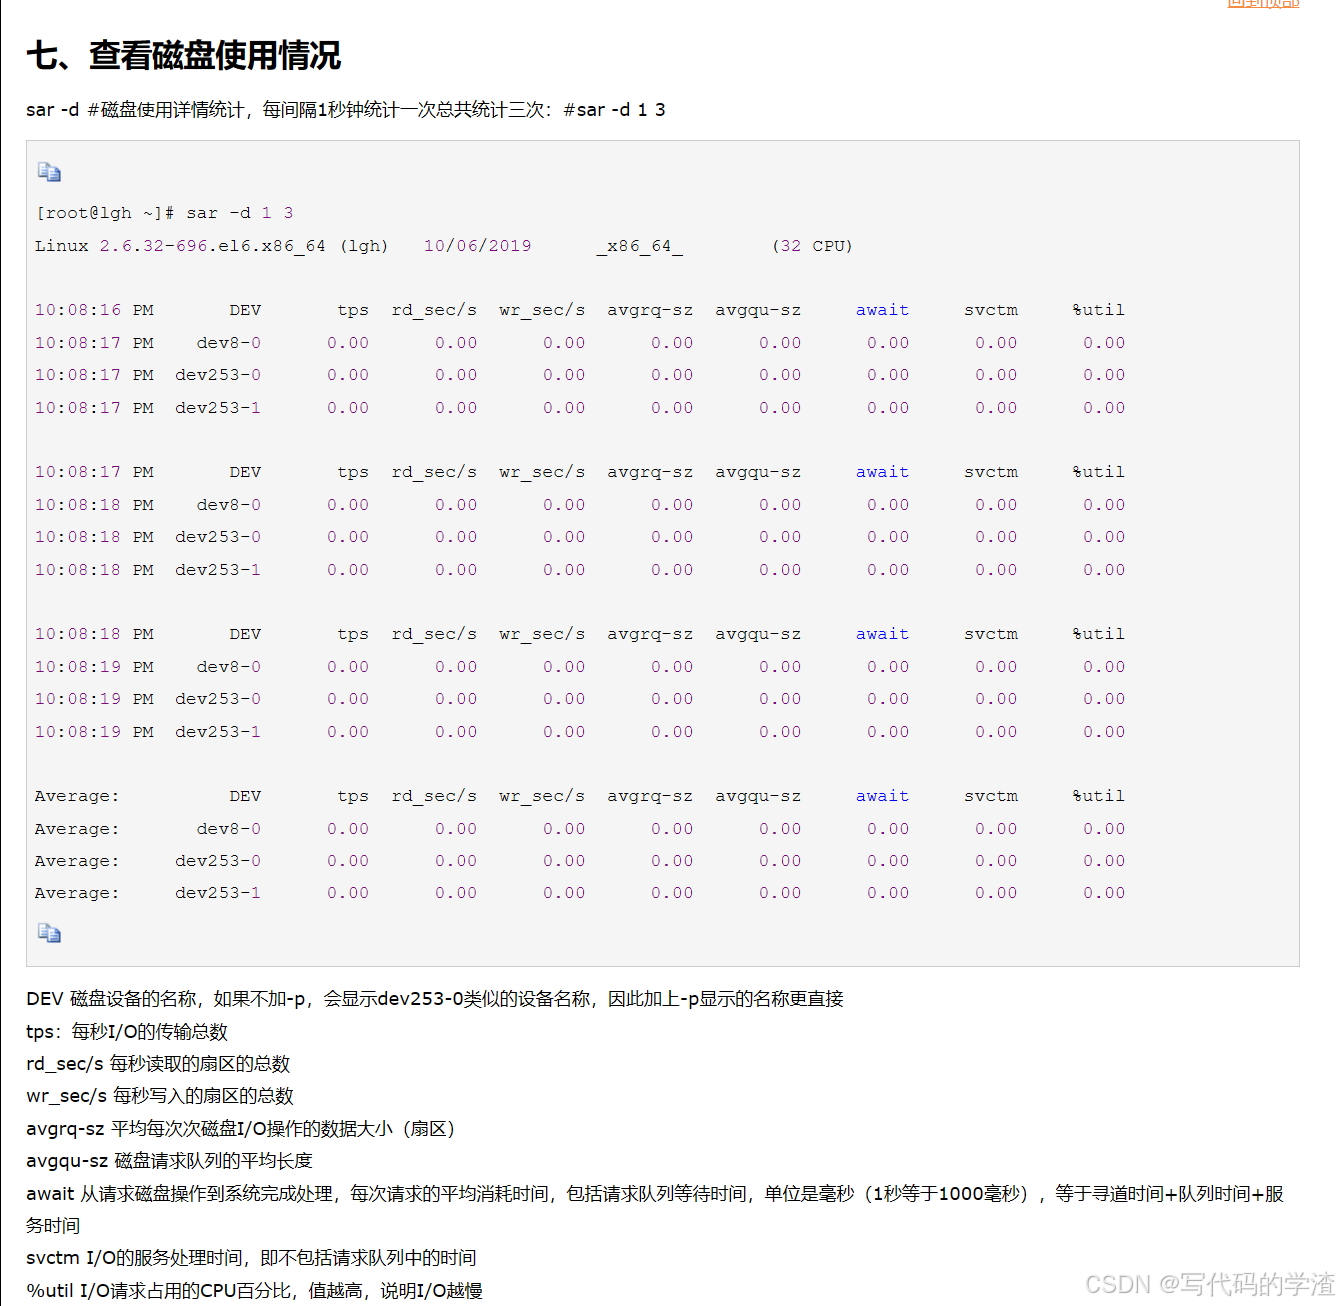This screenshot has height=1306, width=1339.
Task: Click the hostname (lgh) in the Linux line
Action: click(364, 246)
